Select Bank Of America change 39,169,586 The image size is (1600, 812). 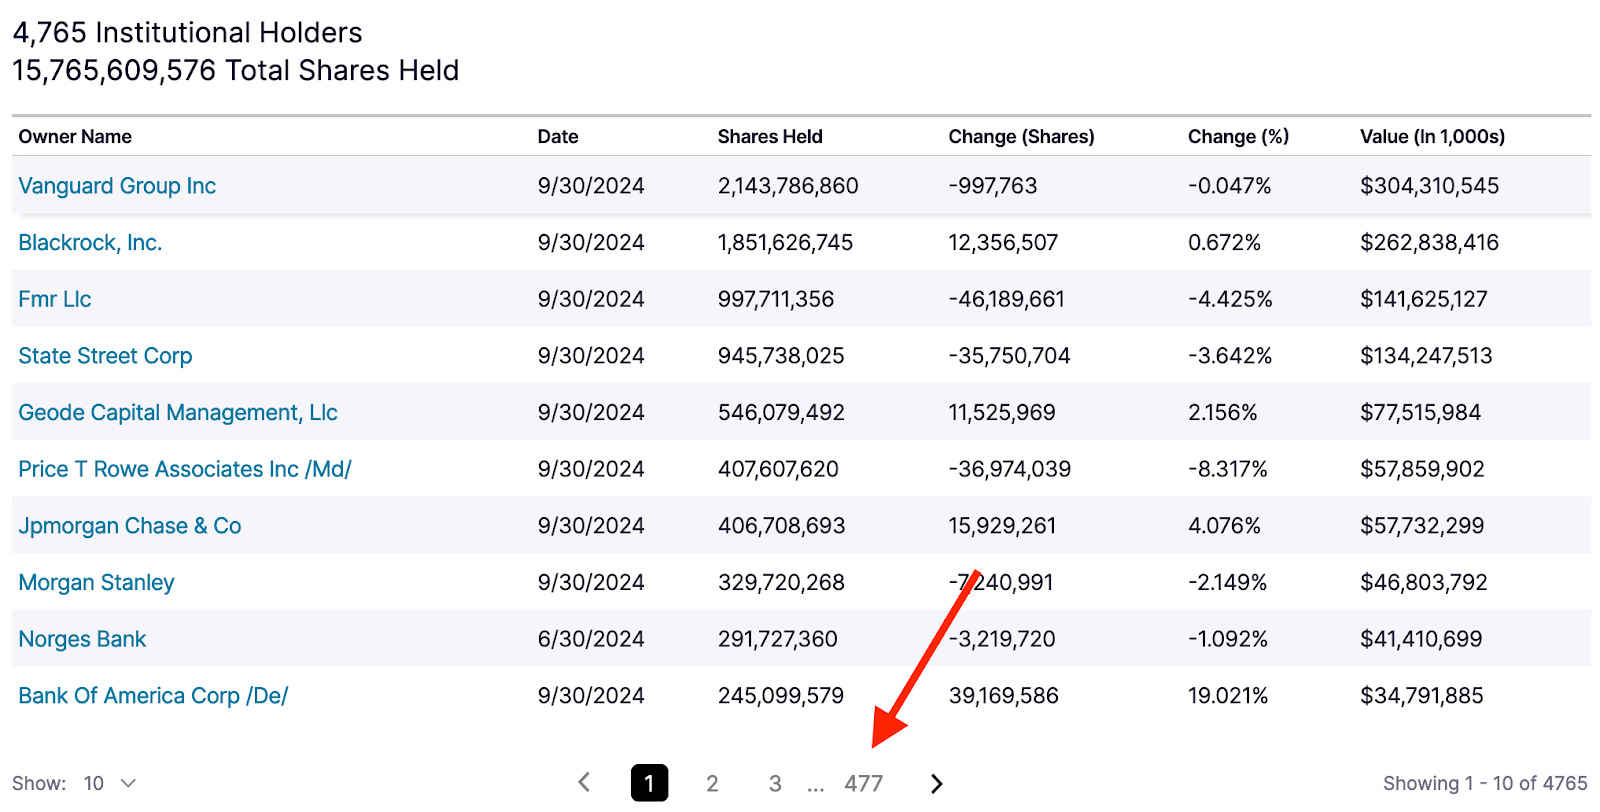pyautogui.click(x=1003, y=696)
